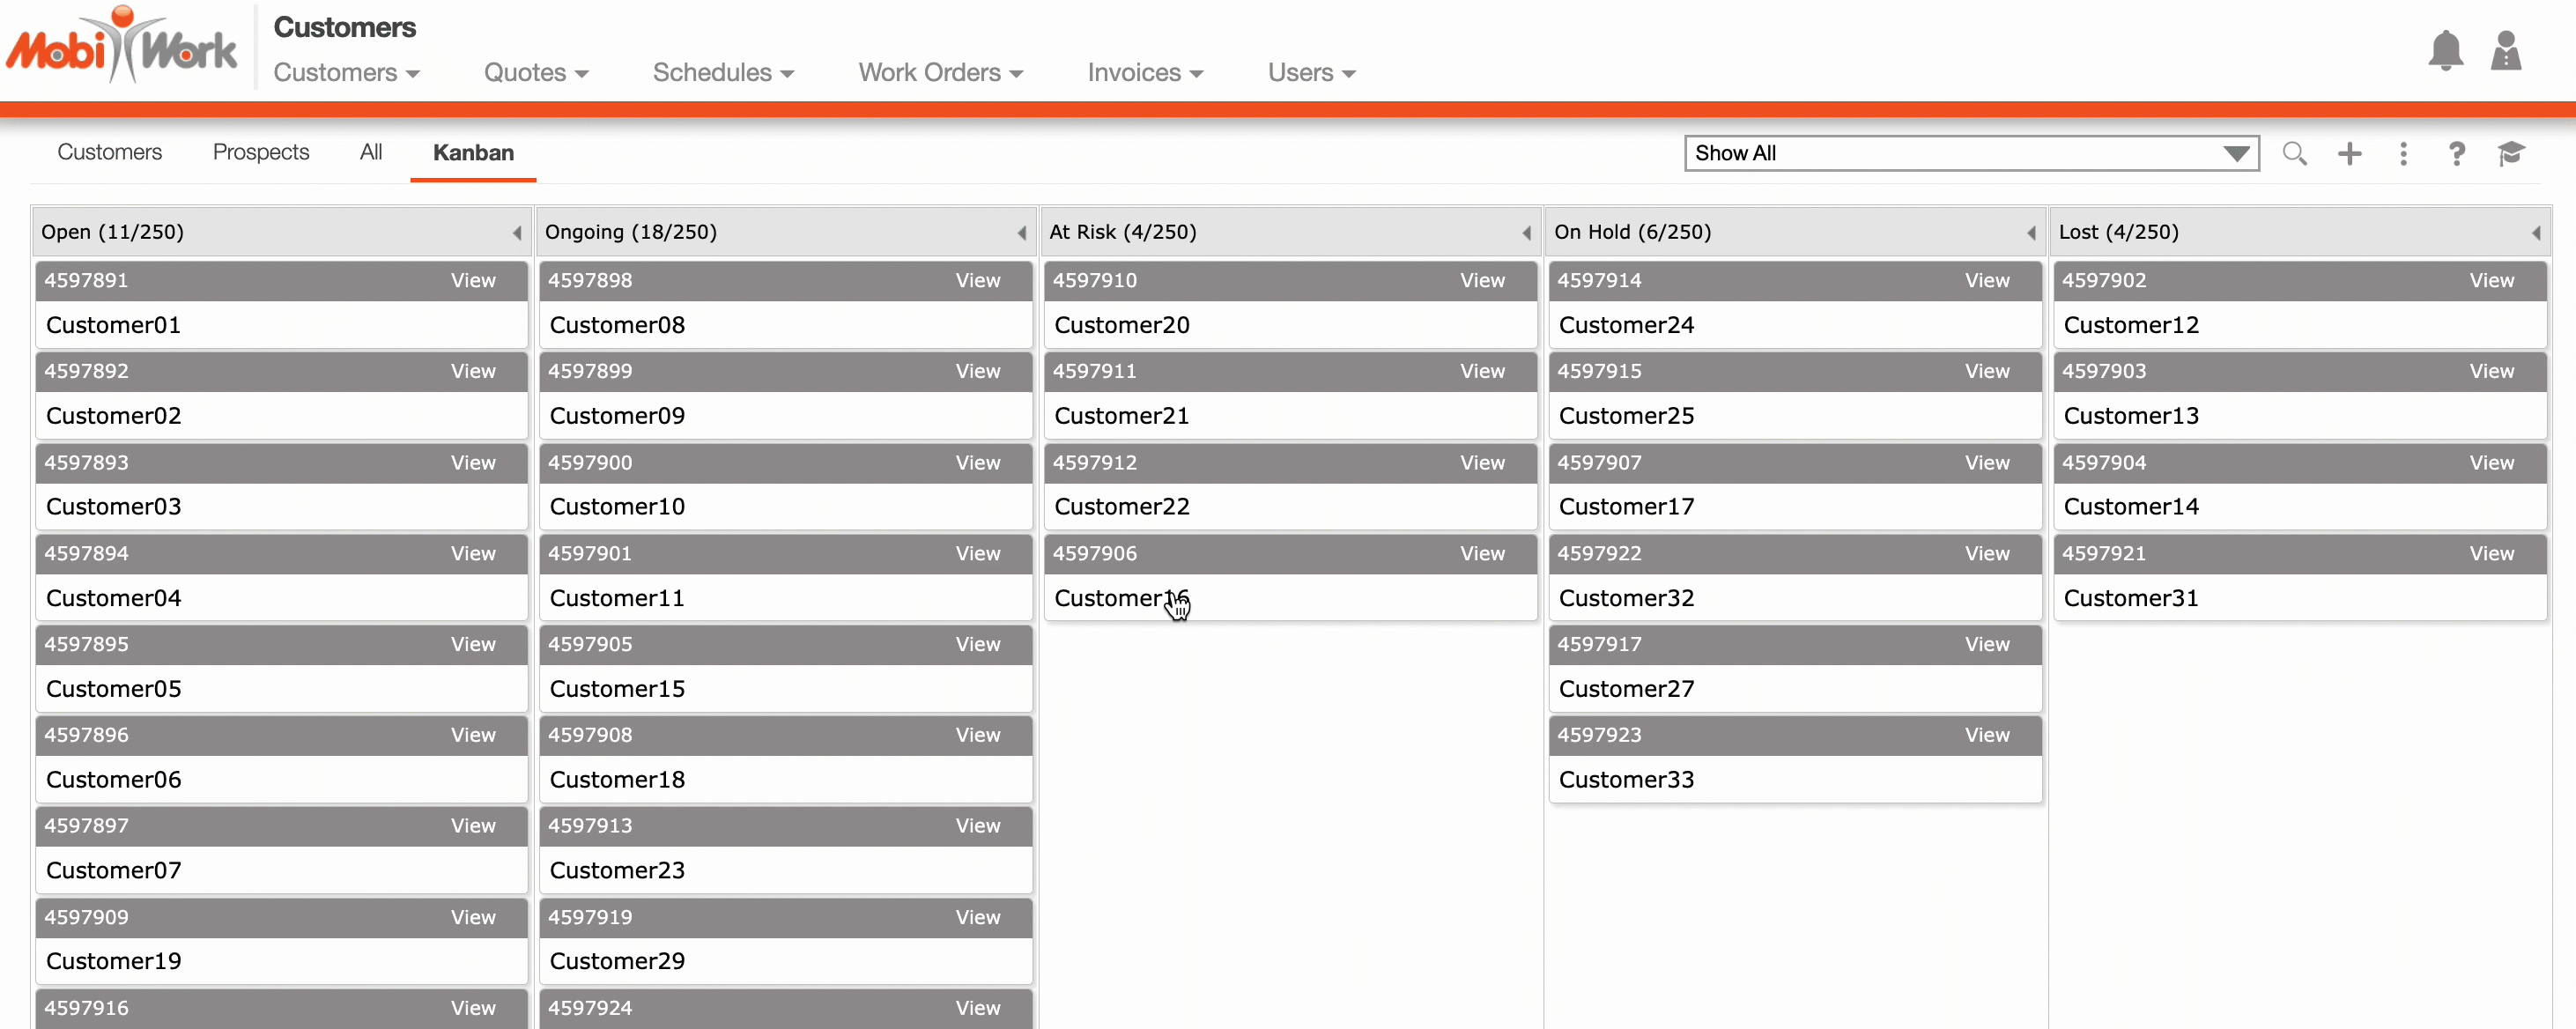Click the plus icon to add customer
This screenshot has width=2576, height=1029.
2349,154
